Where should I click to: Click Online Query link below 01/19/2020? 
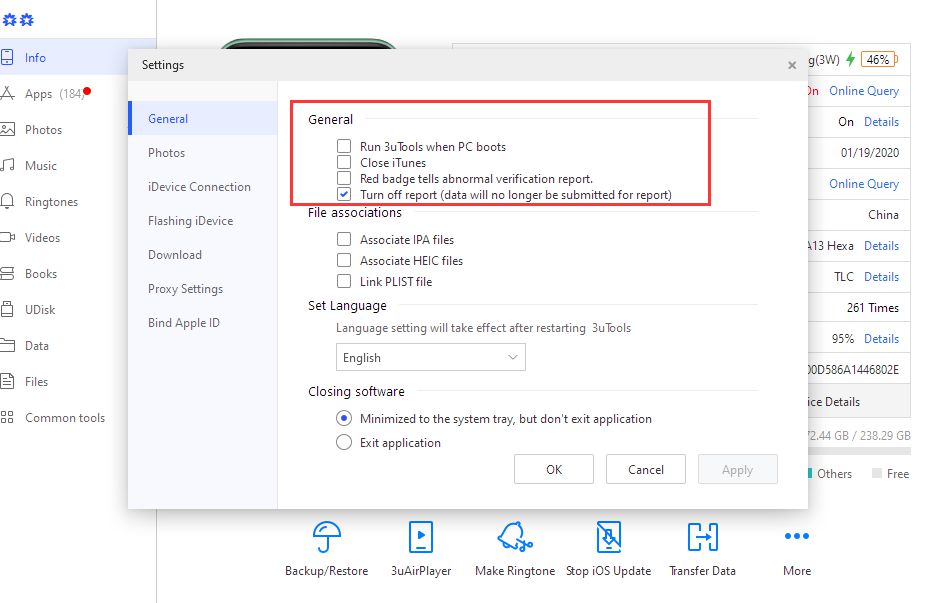coord(864,184)
